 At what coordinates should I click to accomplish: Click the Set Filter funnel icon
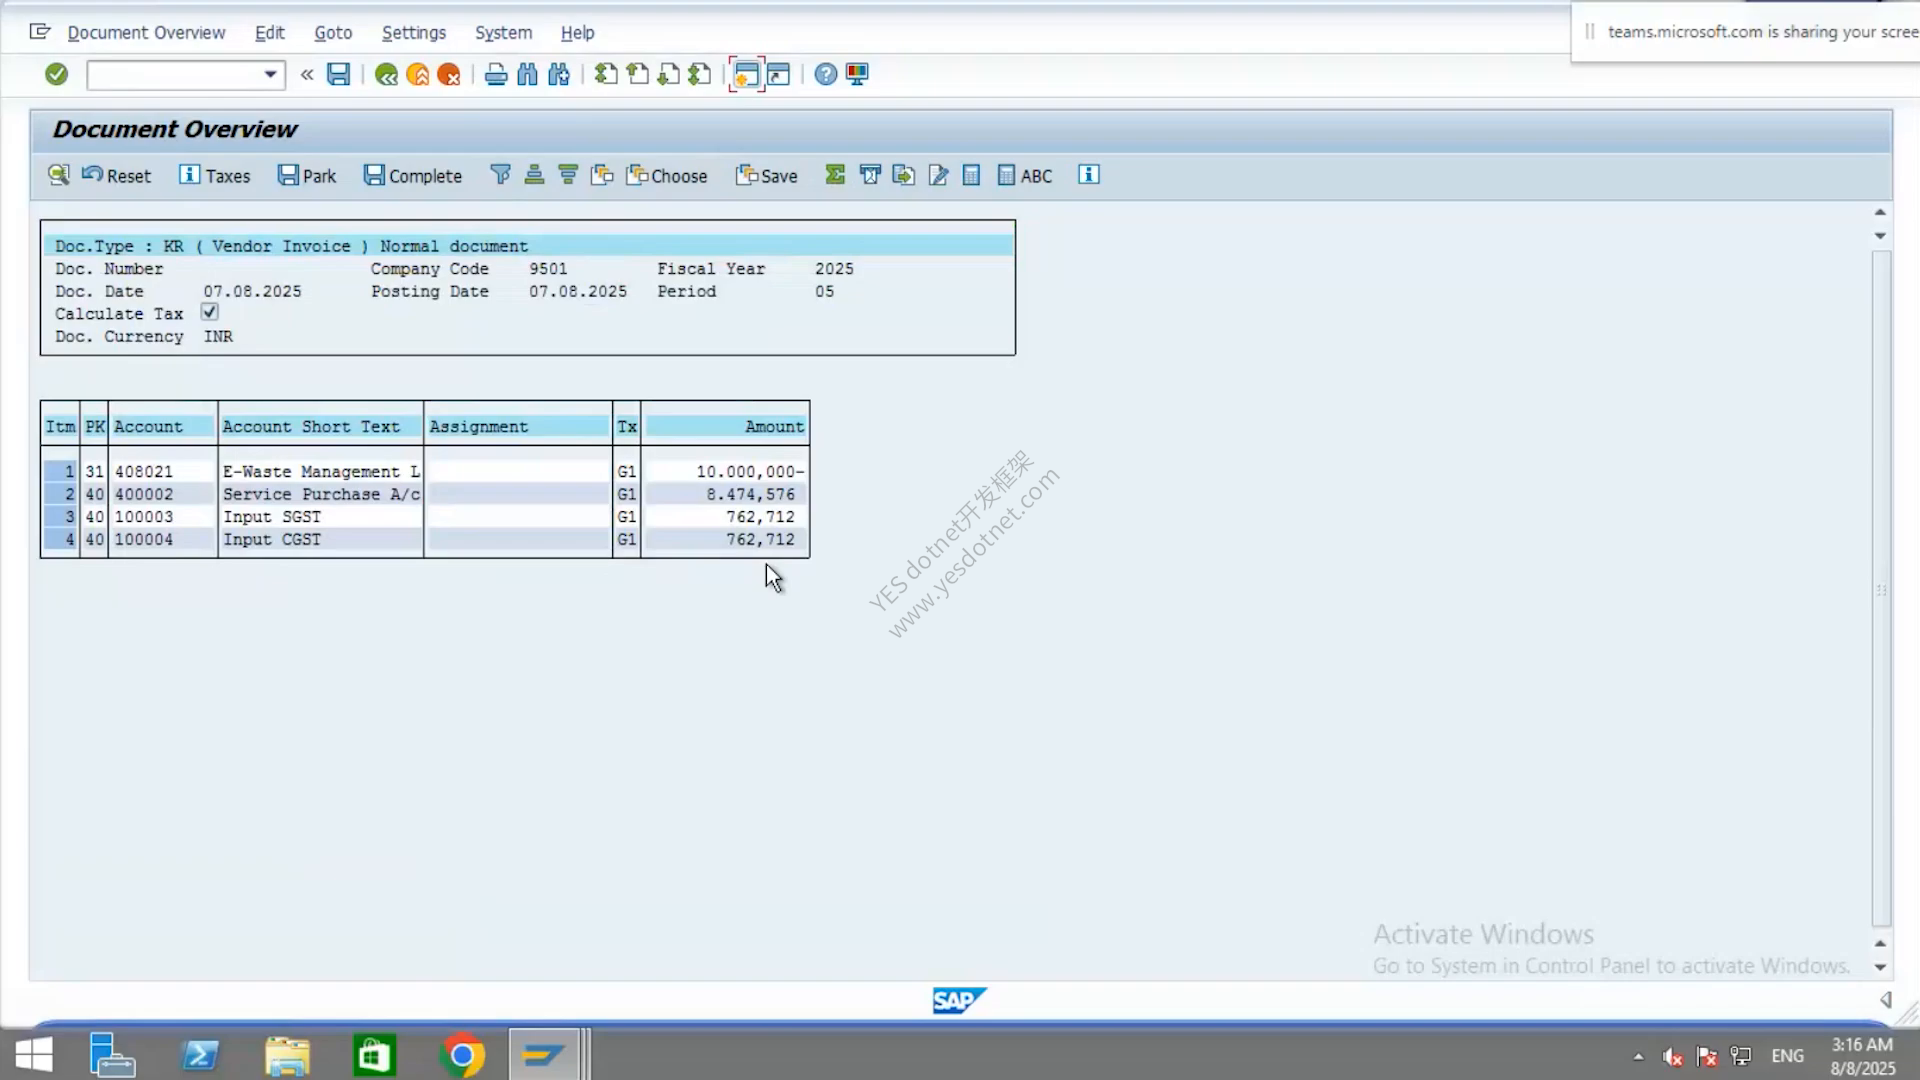pos(501,175)
